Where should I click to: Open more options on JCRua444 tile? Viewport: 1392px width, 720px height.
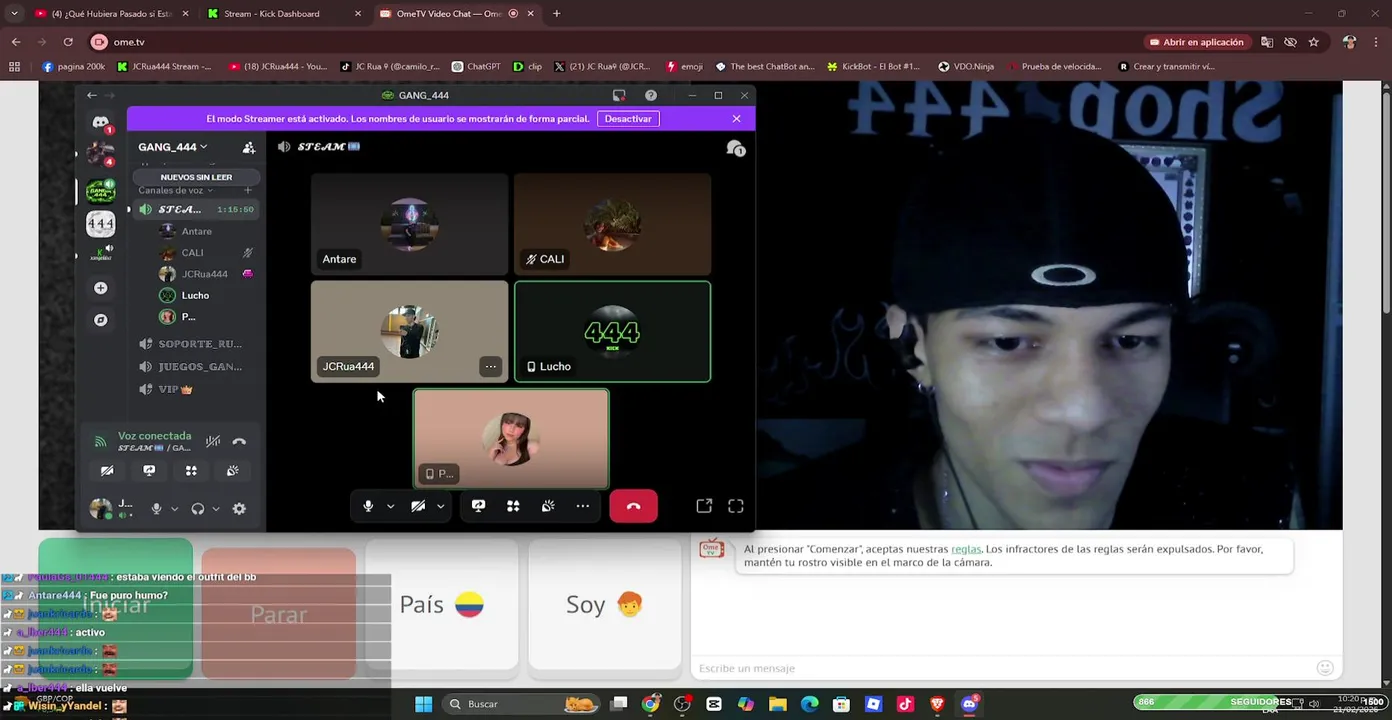[x=490, y=366]
